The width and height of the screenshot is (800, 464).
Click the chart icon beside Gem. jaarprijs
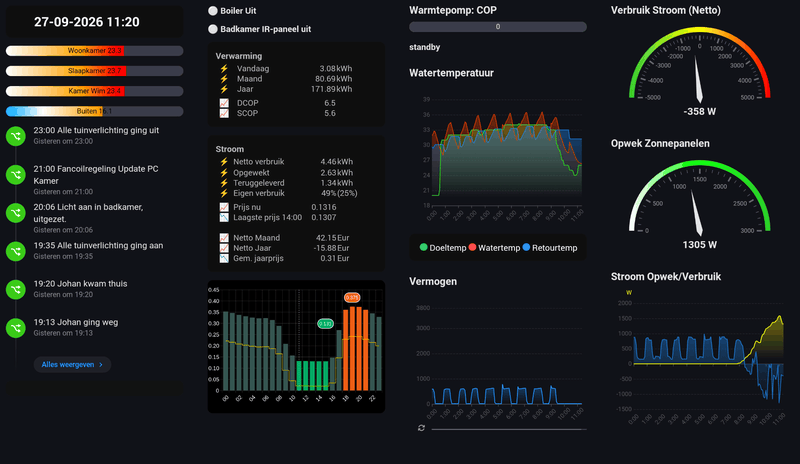pyautogui.click(x=224, y=258)
